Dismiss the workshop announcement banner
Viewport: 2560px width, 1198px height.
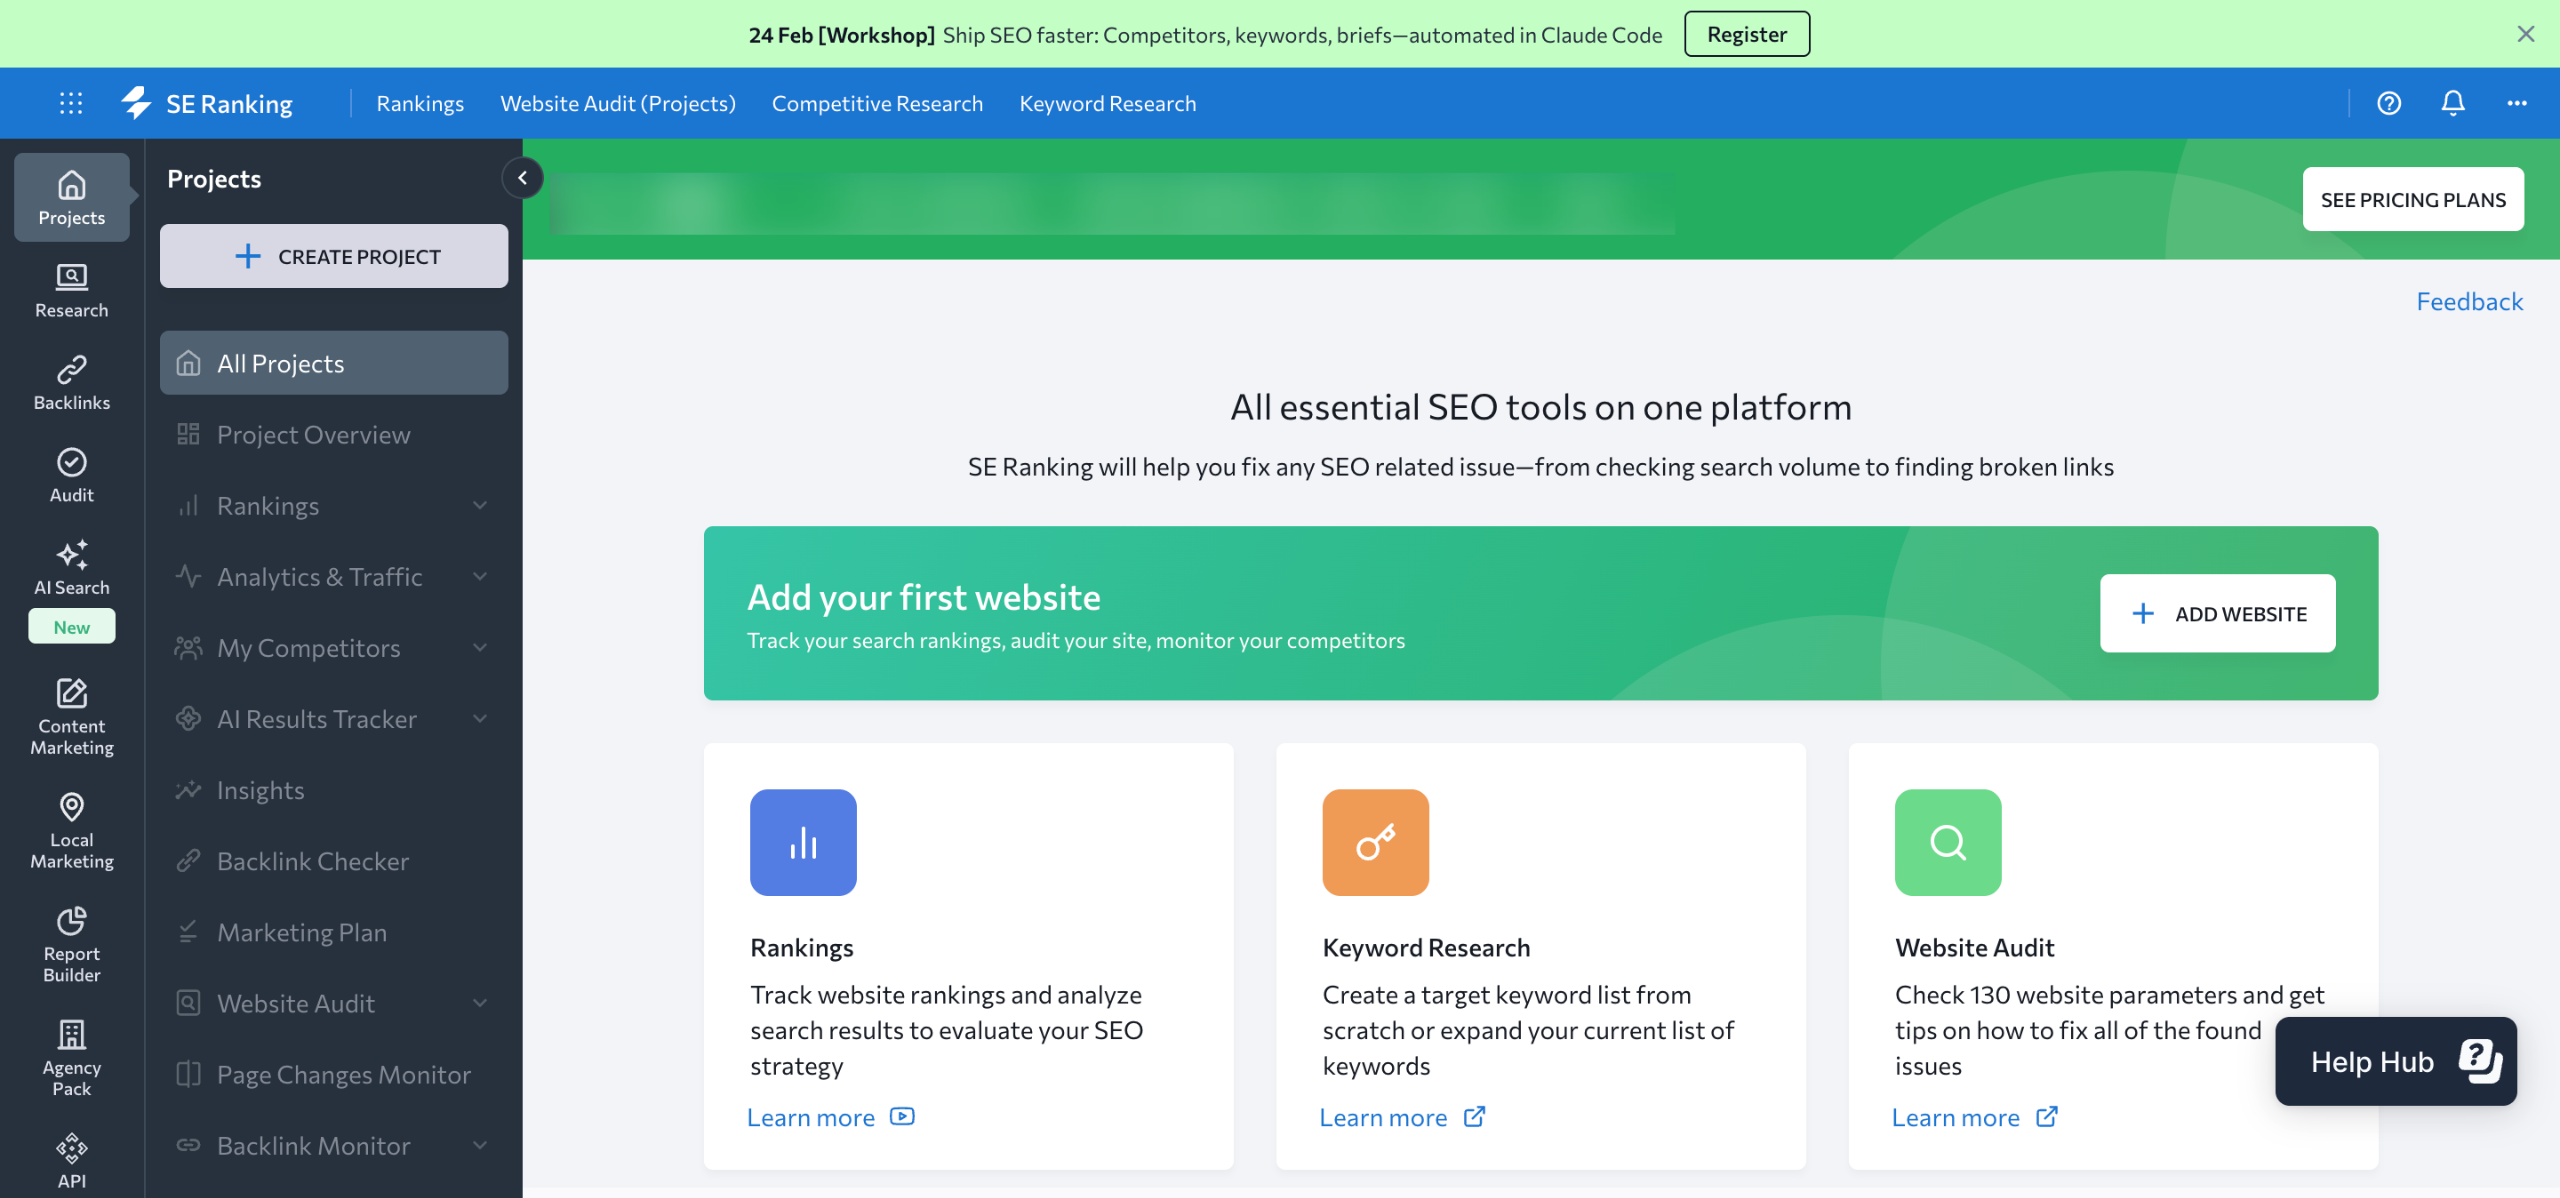2525,34
